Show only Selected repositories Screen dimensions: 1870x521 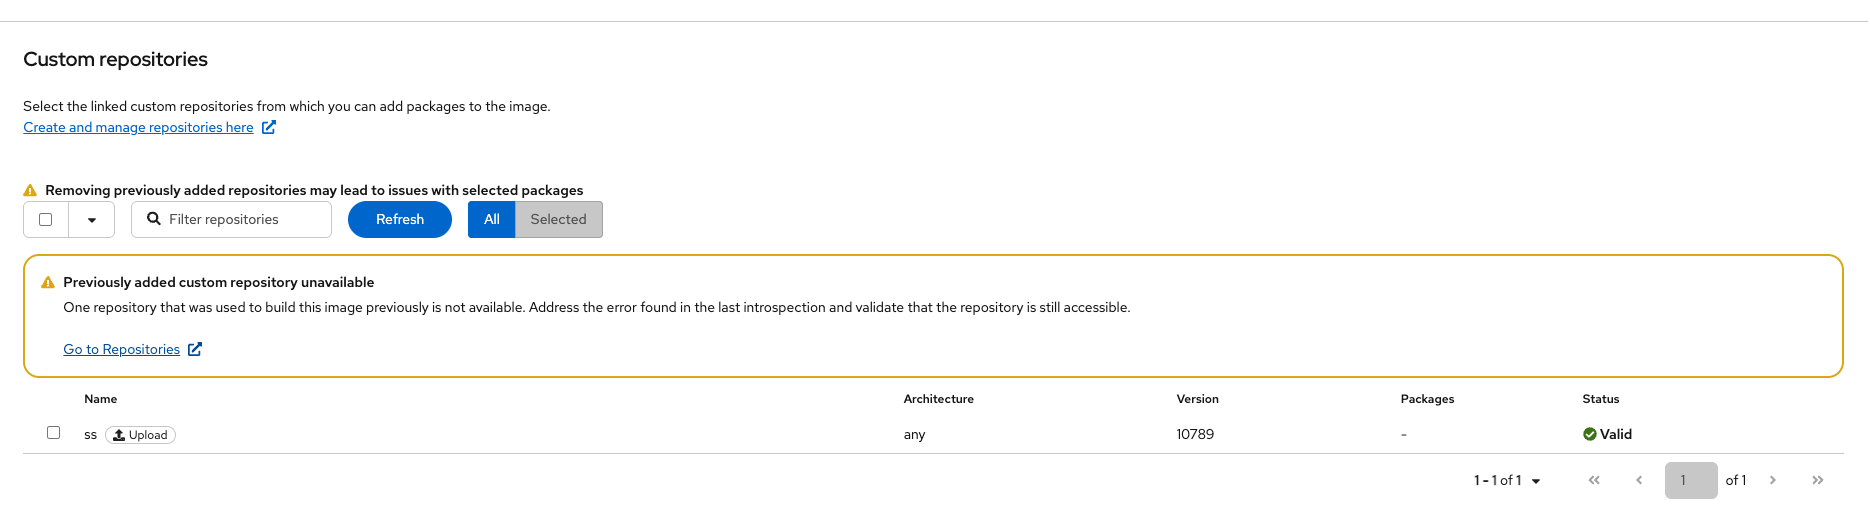[x=558, y=219]
